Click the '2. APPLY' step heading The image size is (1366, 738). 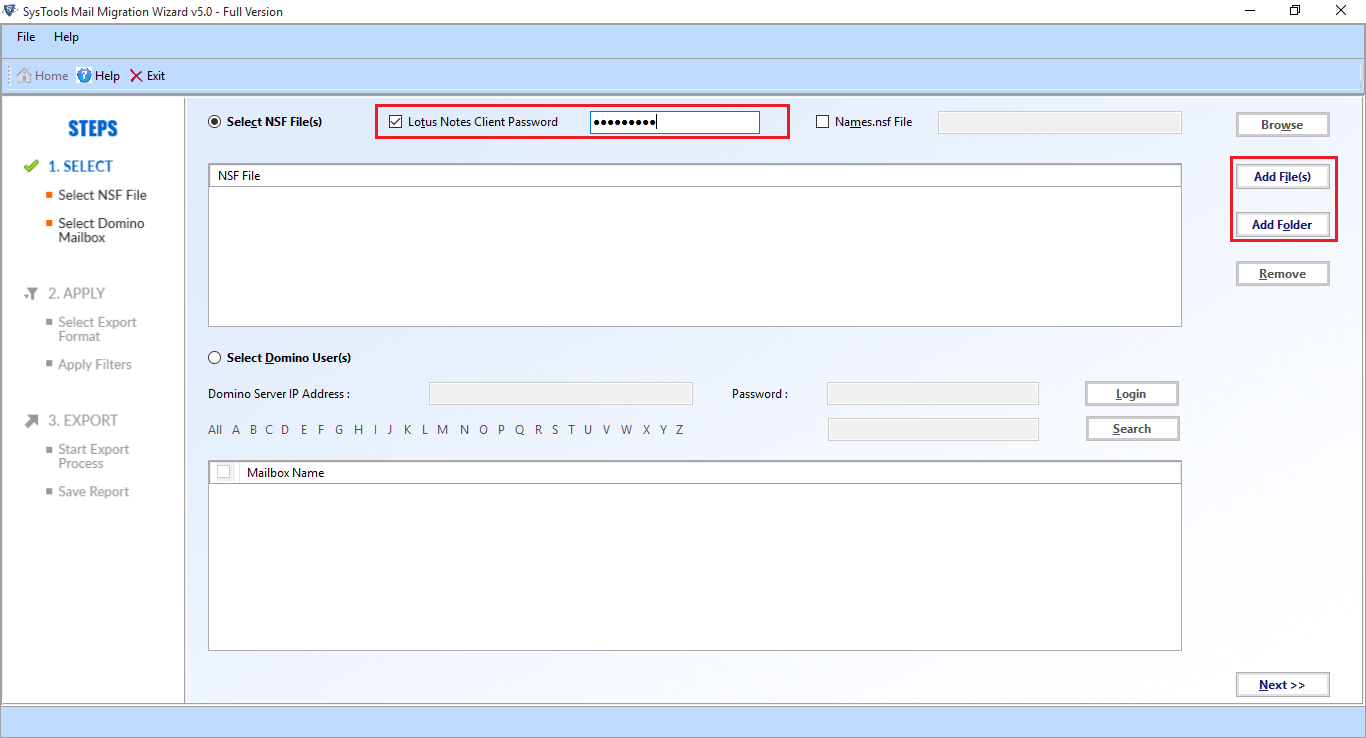click(76, 293)
